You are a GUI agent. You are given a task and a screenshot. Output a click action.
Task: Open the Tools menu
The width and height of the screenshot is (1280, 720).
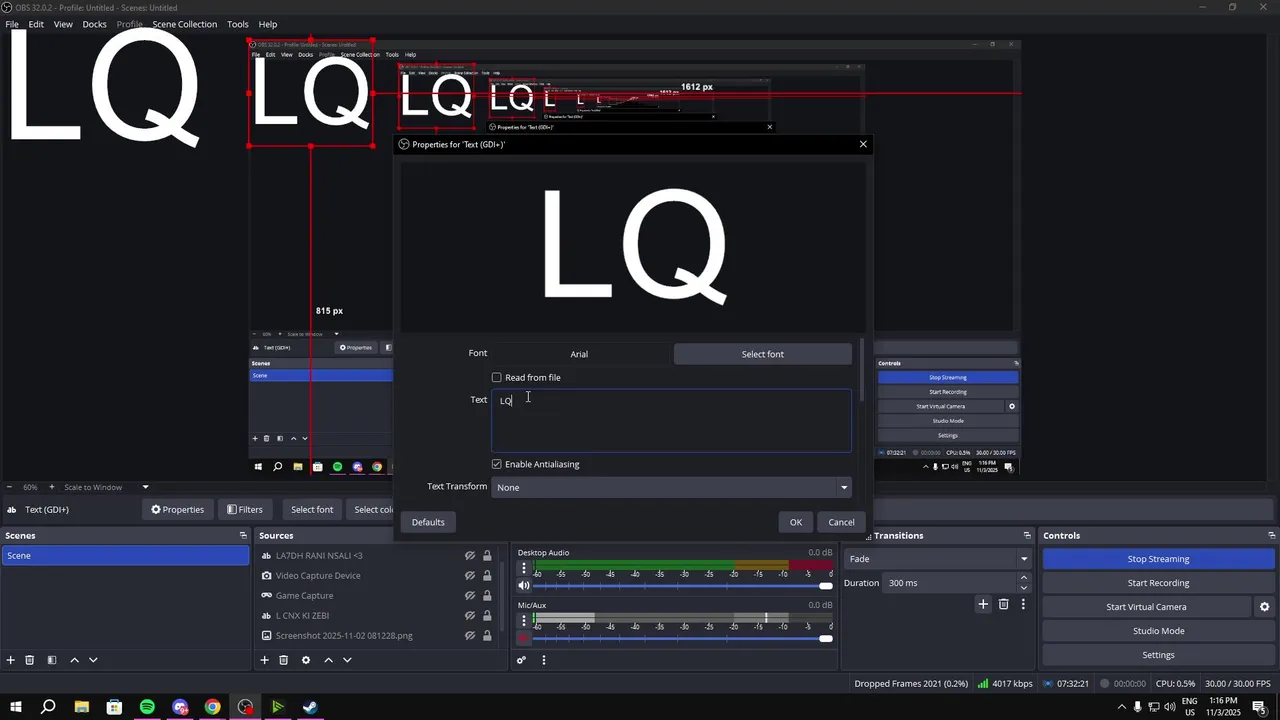(x=238, y=24)
